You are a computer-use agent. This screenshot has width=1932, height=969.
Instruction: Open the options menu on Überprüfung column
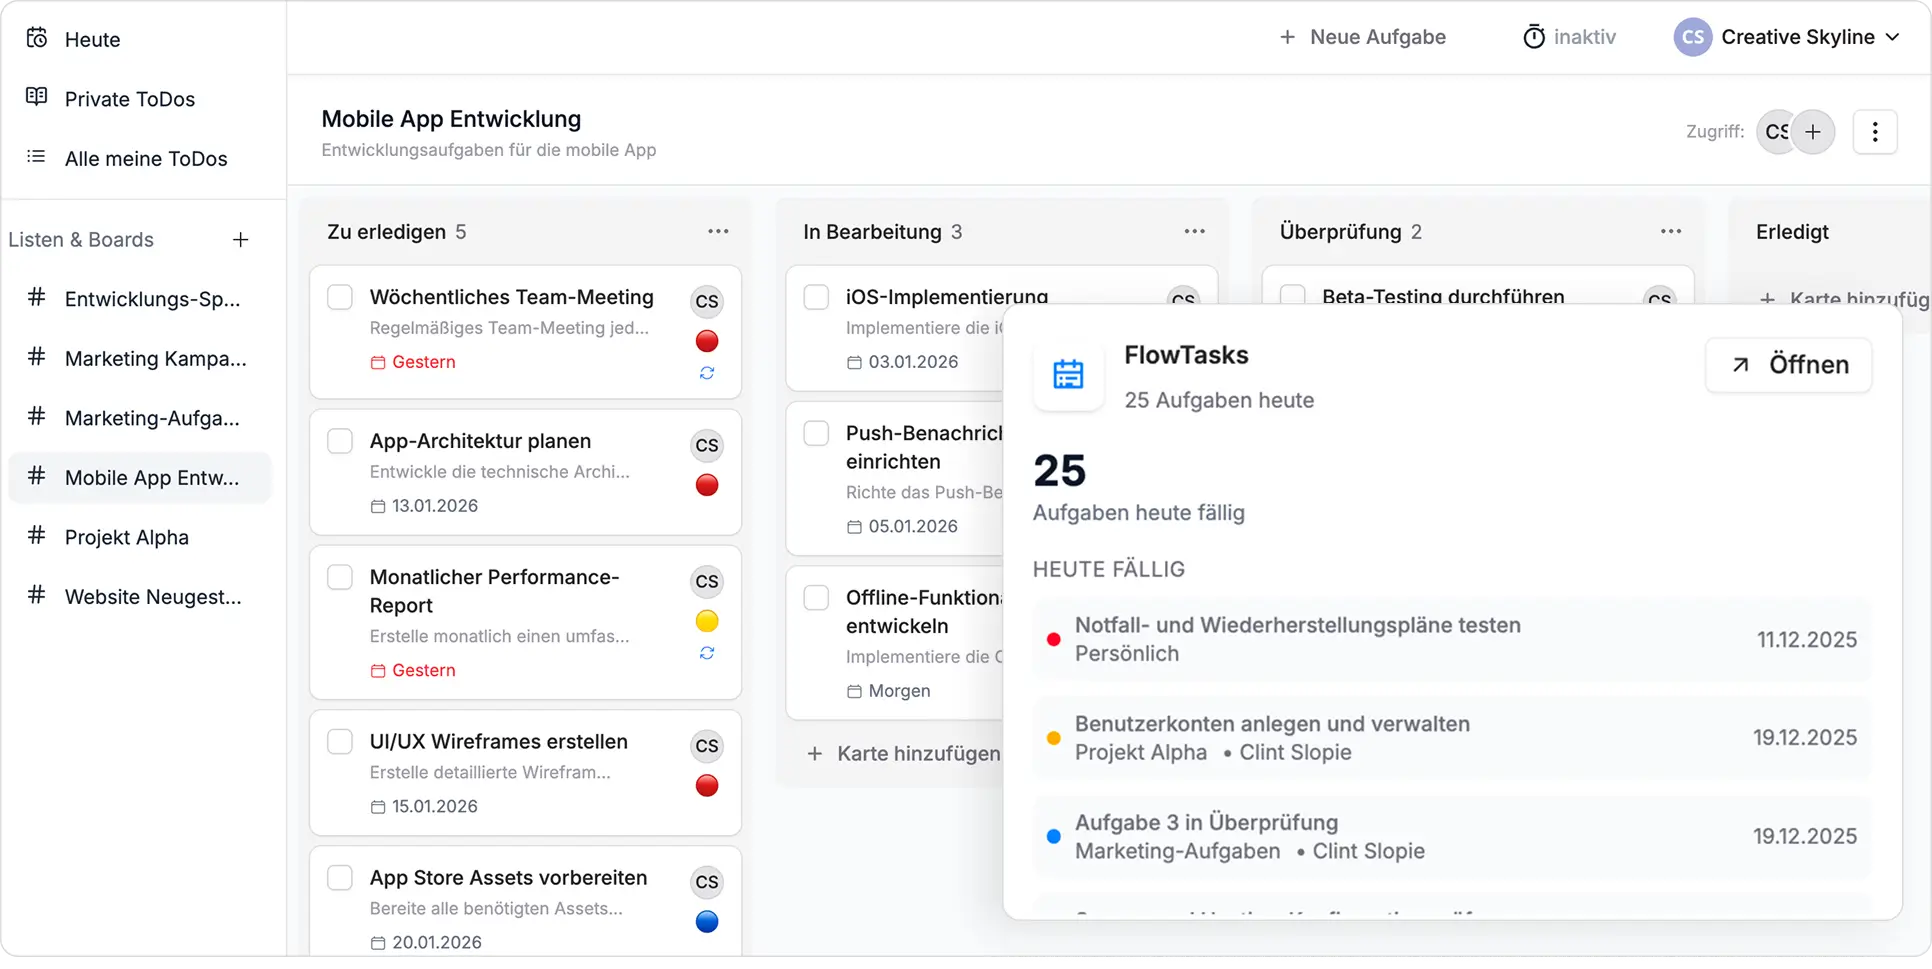(x=1670, y=231)
